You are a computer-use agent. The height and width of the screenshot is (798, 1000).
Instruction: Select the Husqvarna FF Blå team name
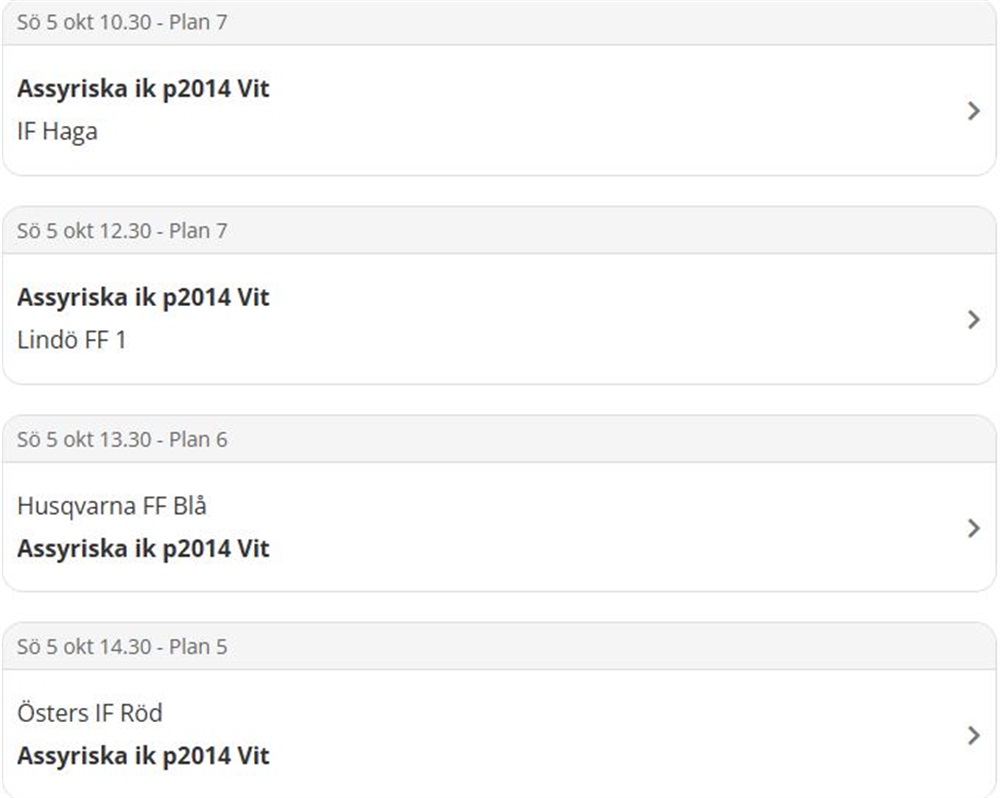point(112,506)
